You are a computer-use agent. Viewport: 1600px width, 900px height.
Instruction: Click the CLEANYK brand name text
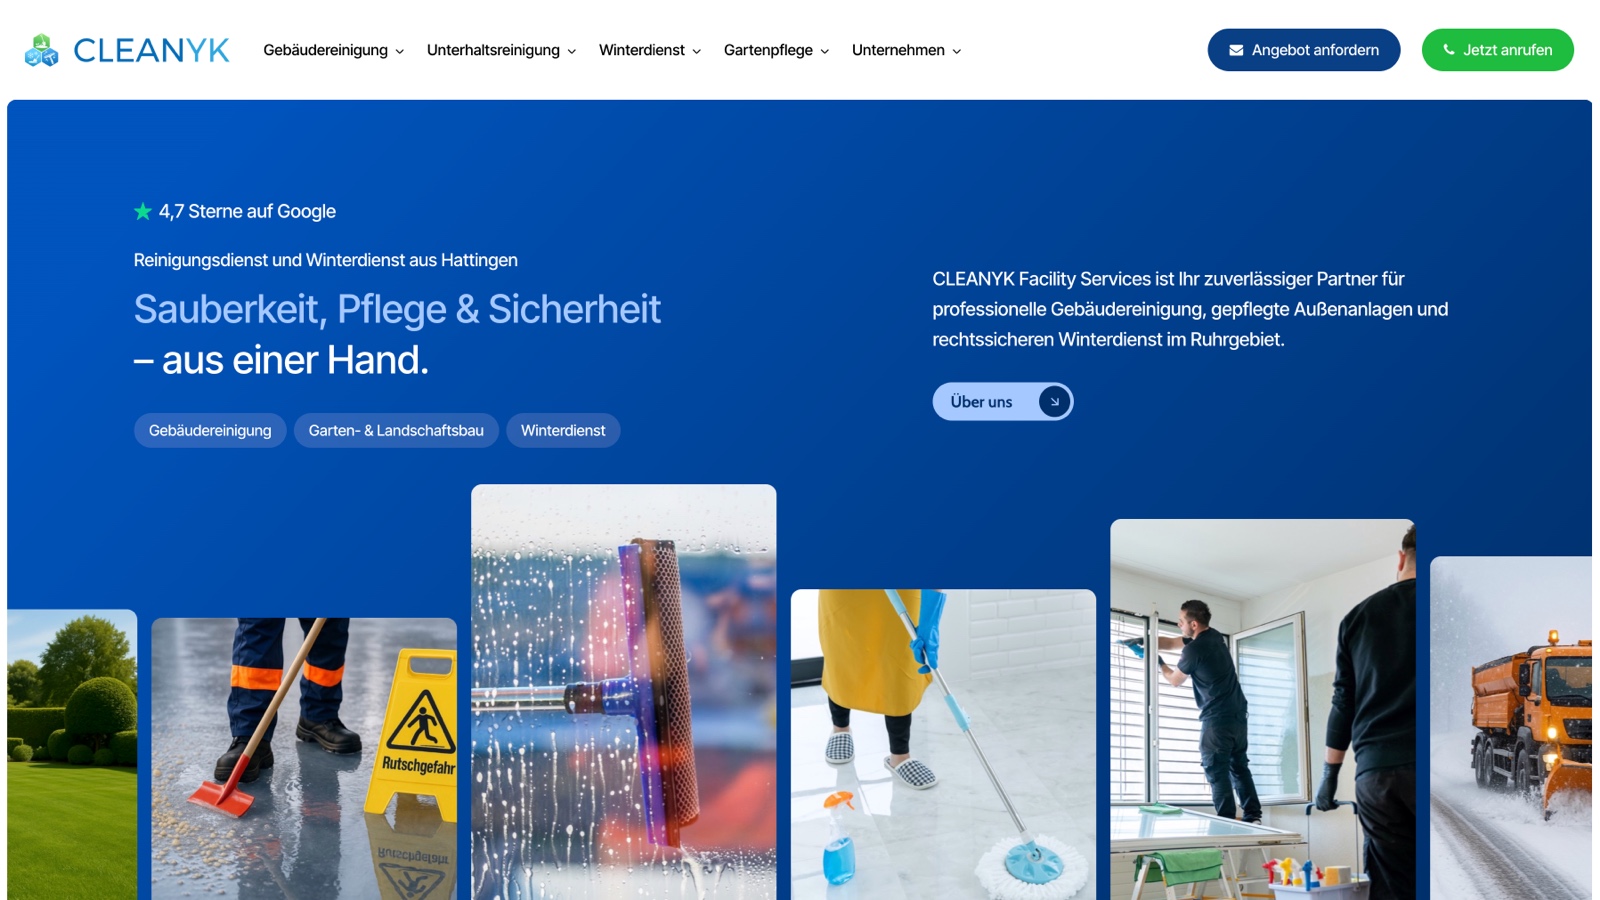tap(152, 50)
